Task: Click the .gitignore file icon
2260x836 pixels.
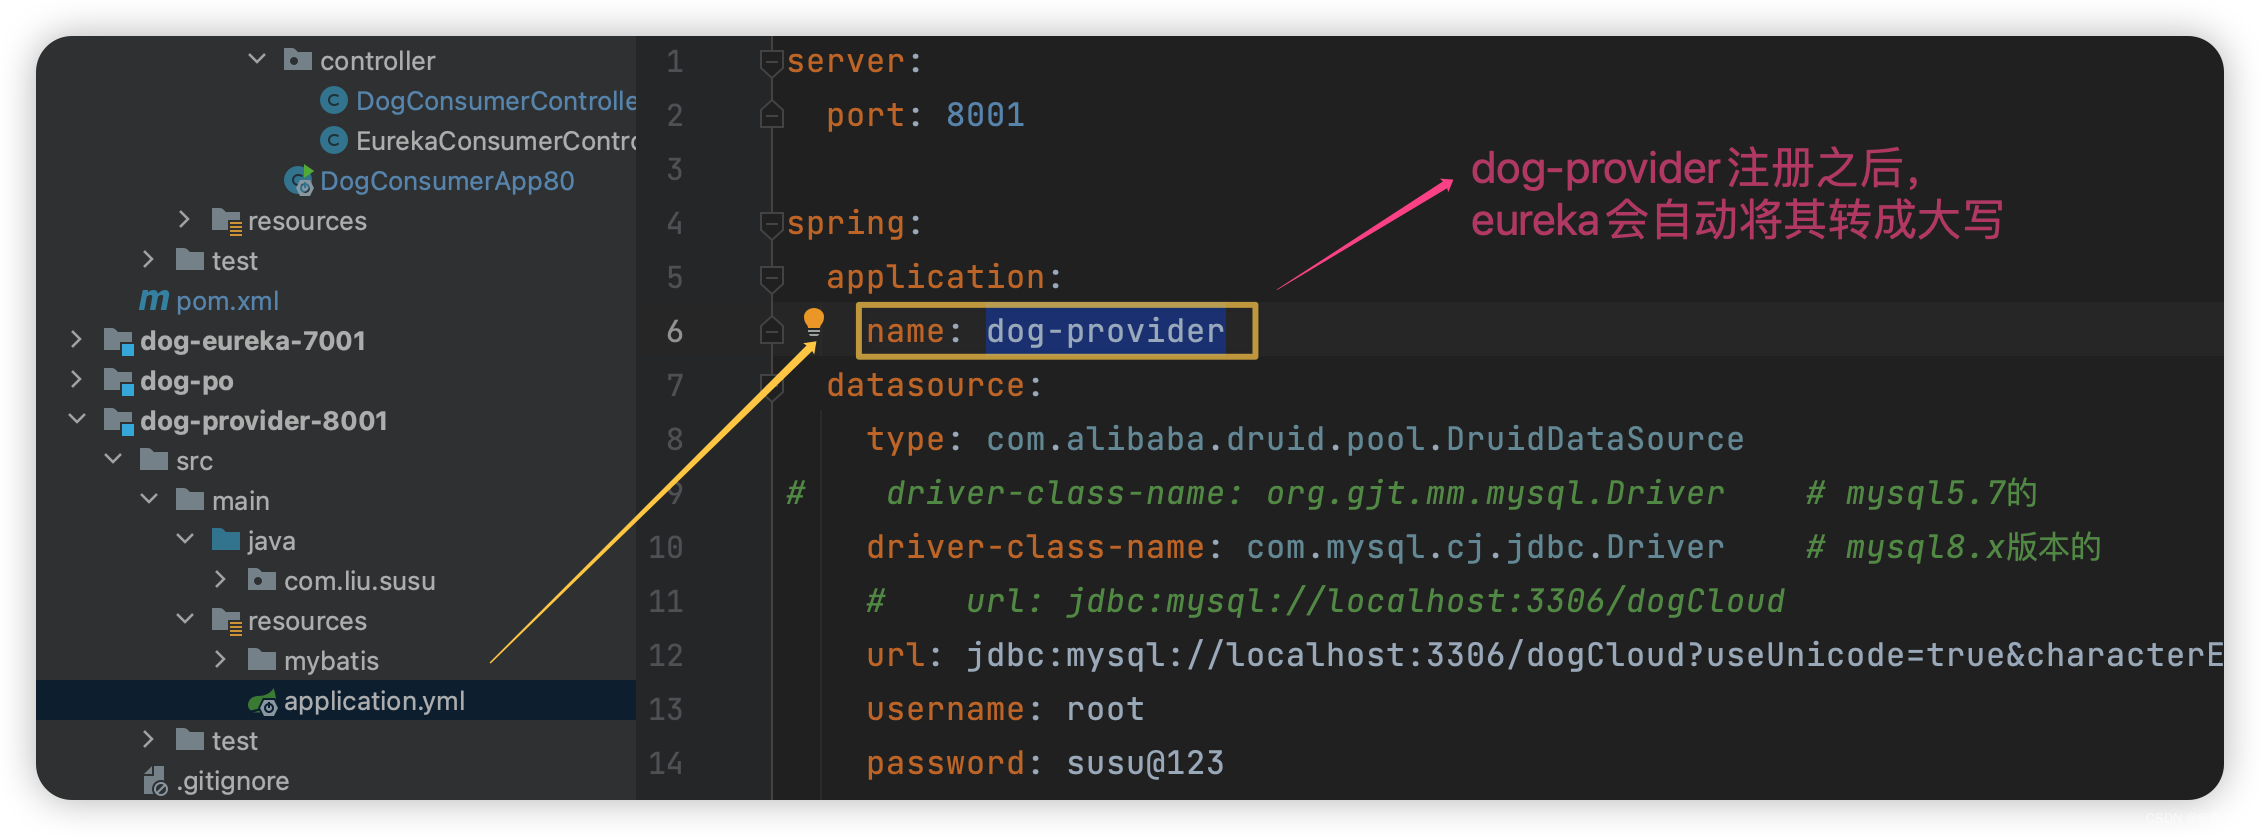Action: tap(155, 781)
